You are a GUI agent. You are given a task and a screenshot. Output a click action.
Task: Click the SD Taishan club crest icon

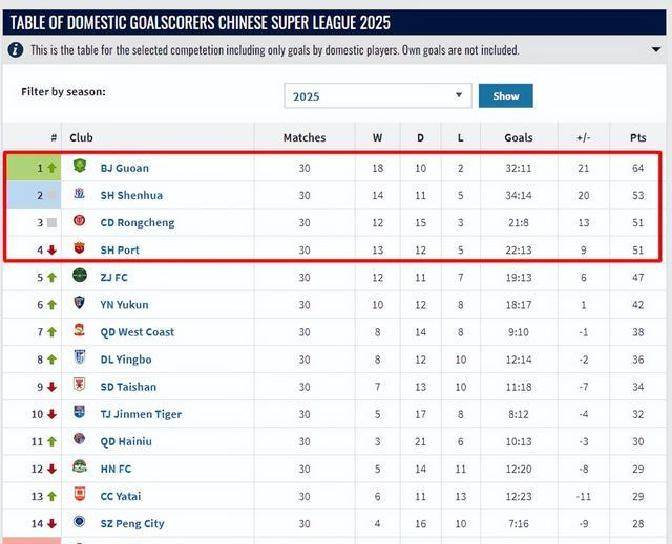tap(80, 385)
